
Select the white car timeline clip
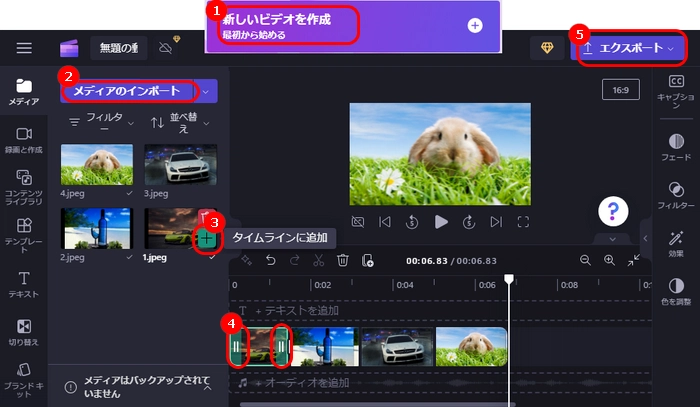(397, 347)
